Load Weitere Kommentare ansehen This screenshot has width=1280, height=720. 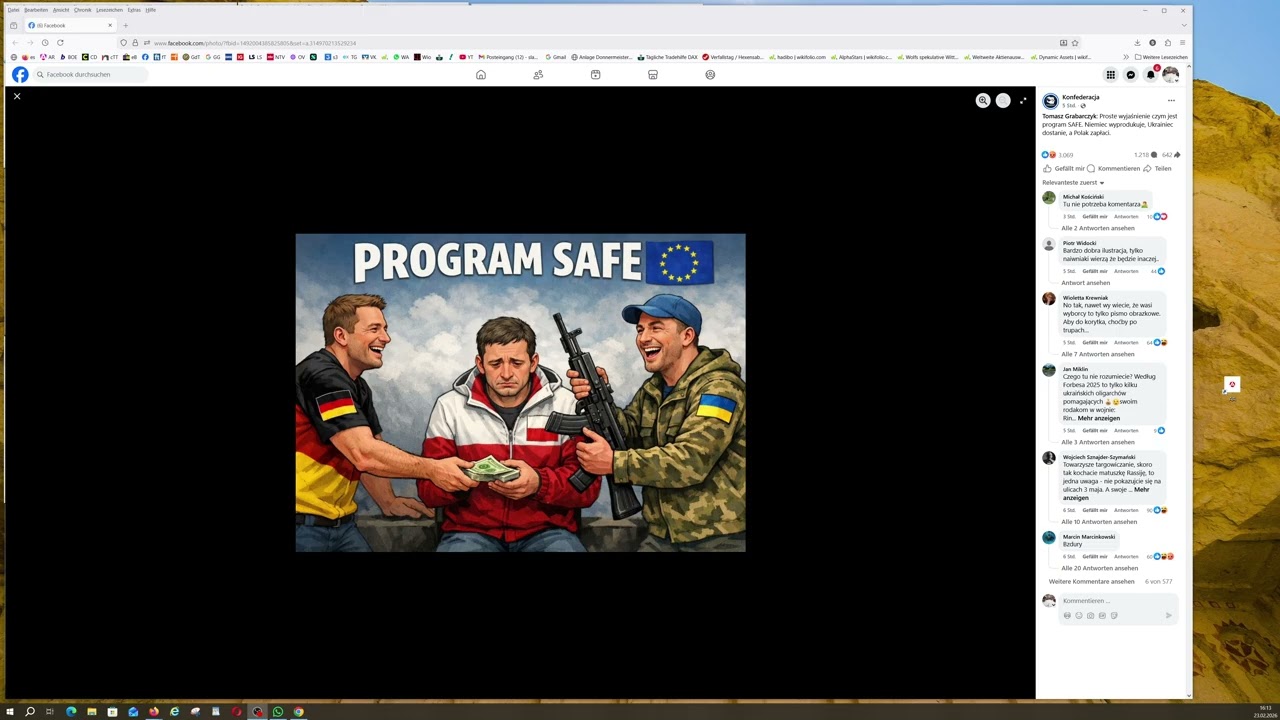(x=1092, y=581)
